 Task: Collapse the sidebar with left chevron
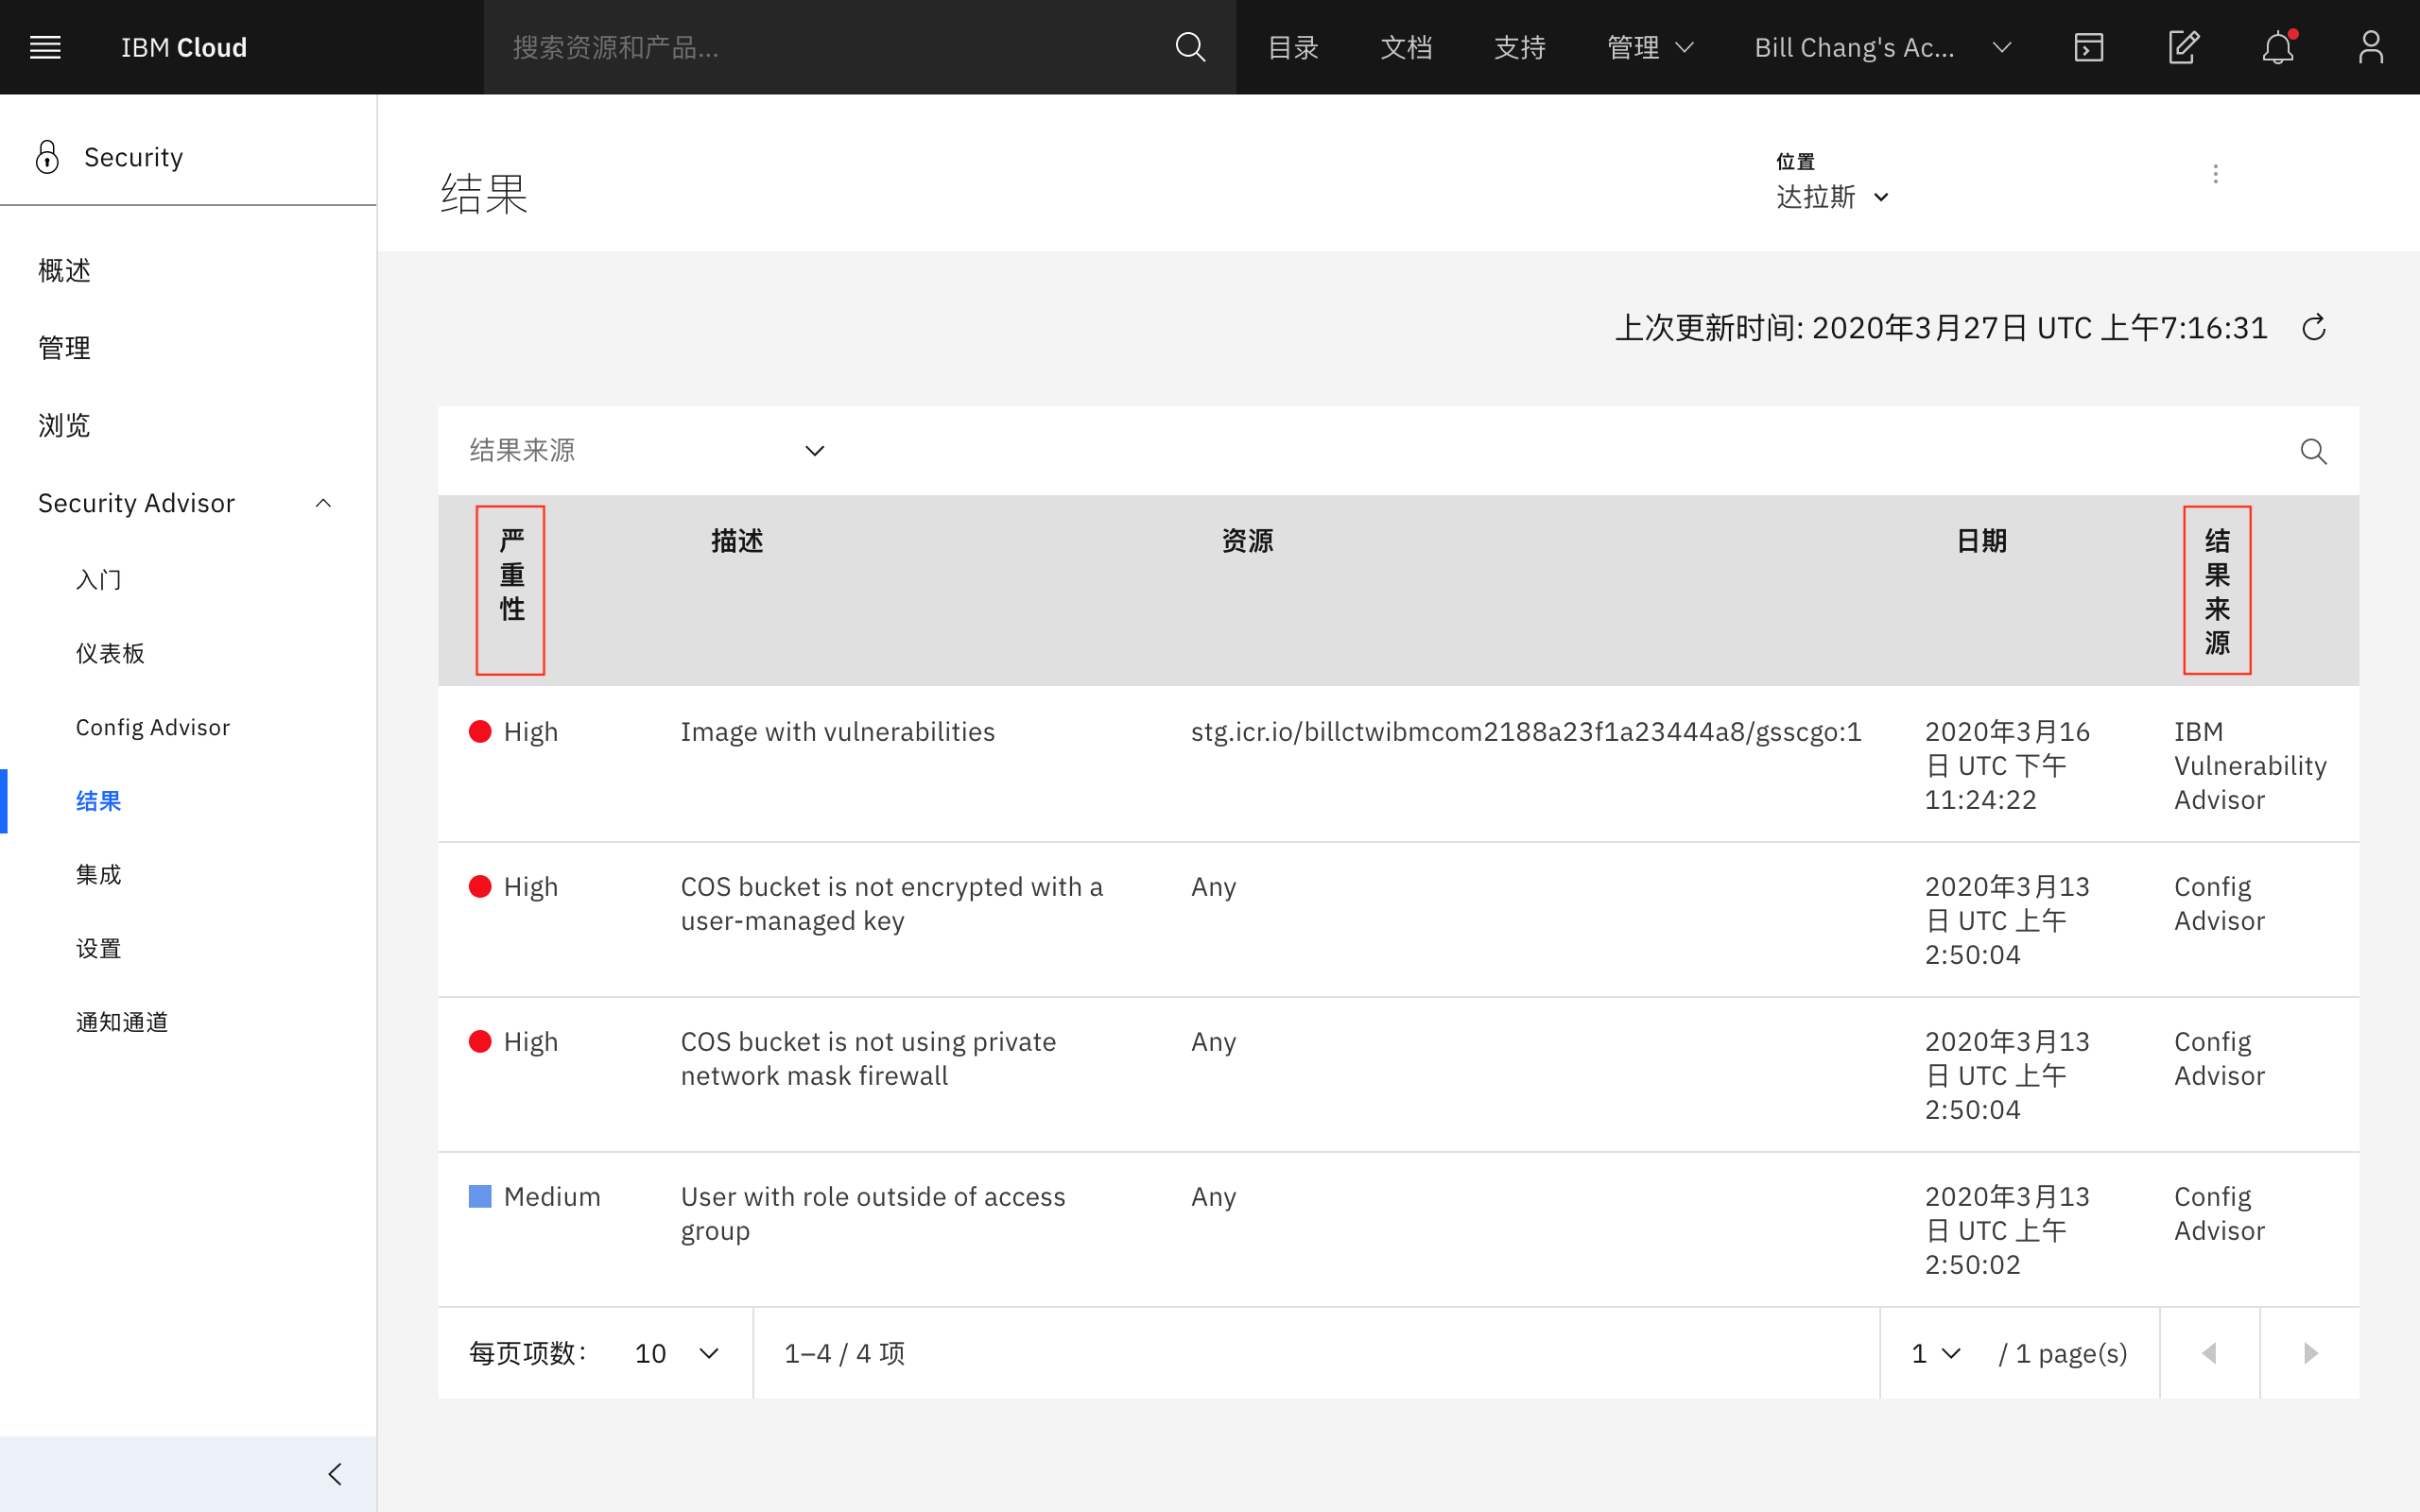click(335, 1474)
